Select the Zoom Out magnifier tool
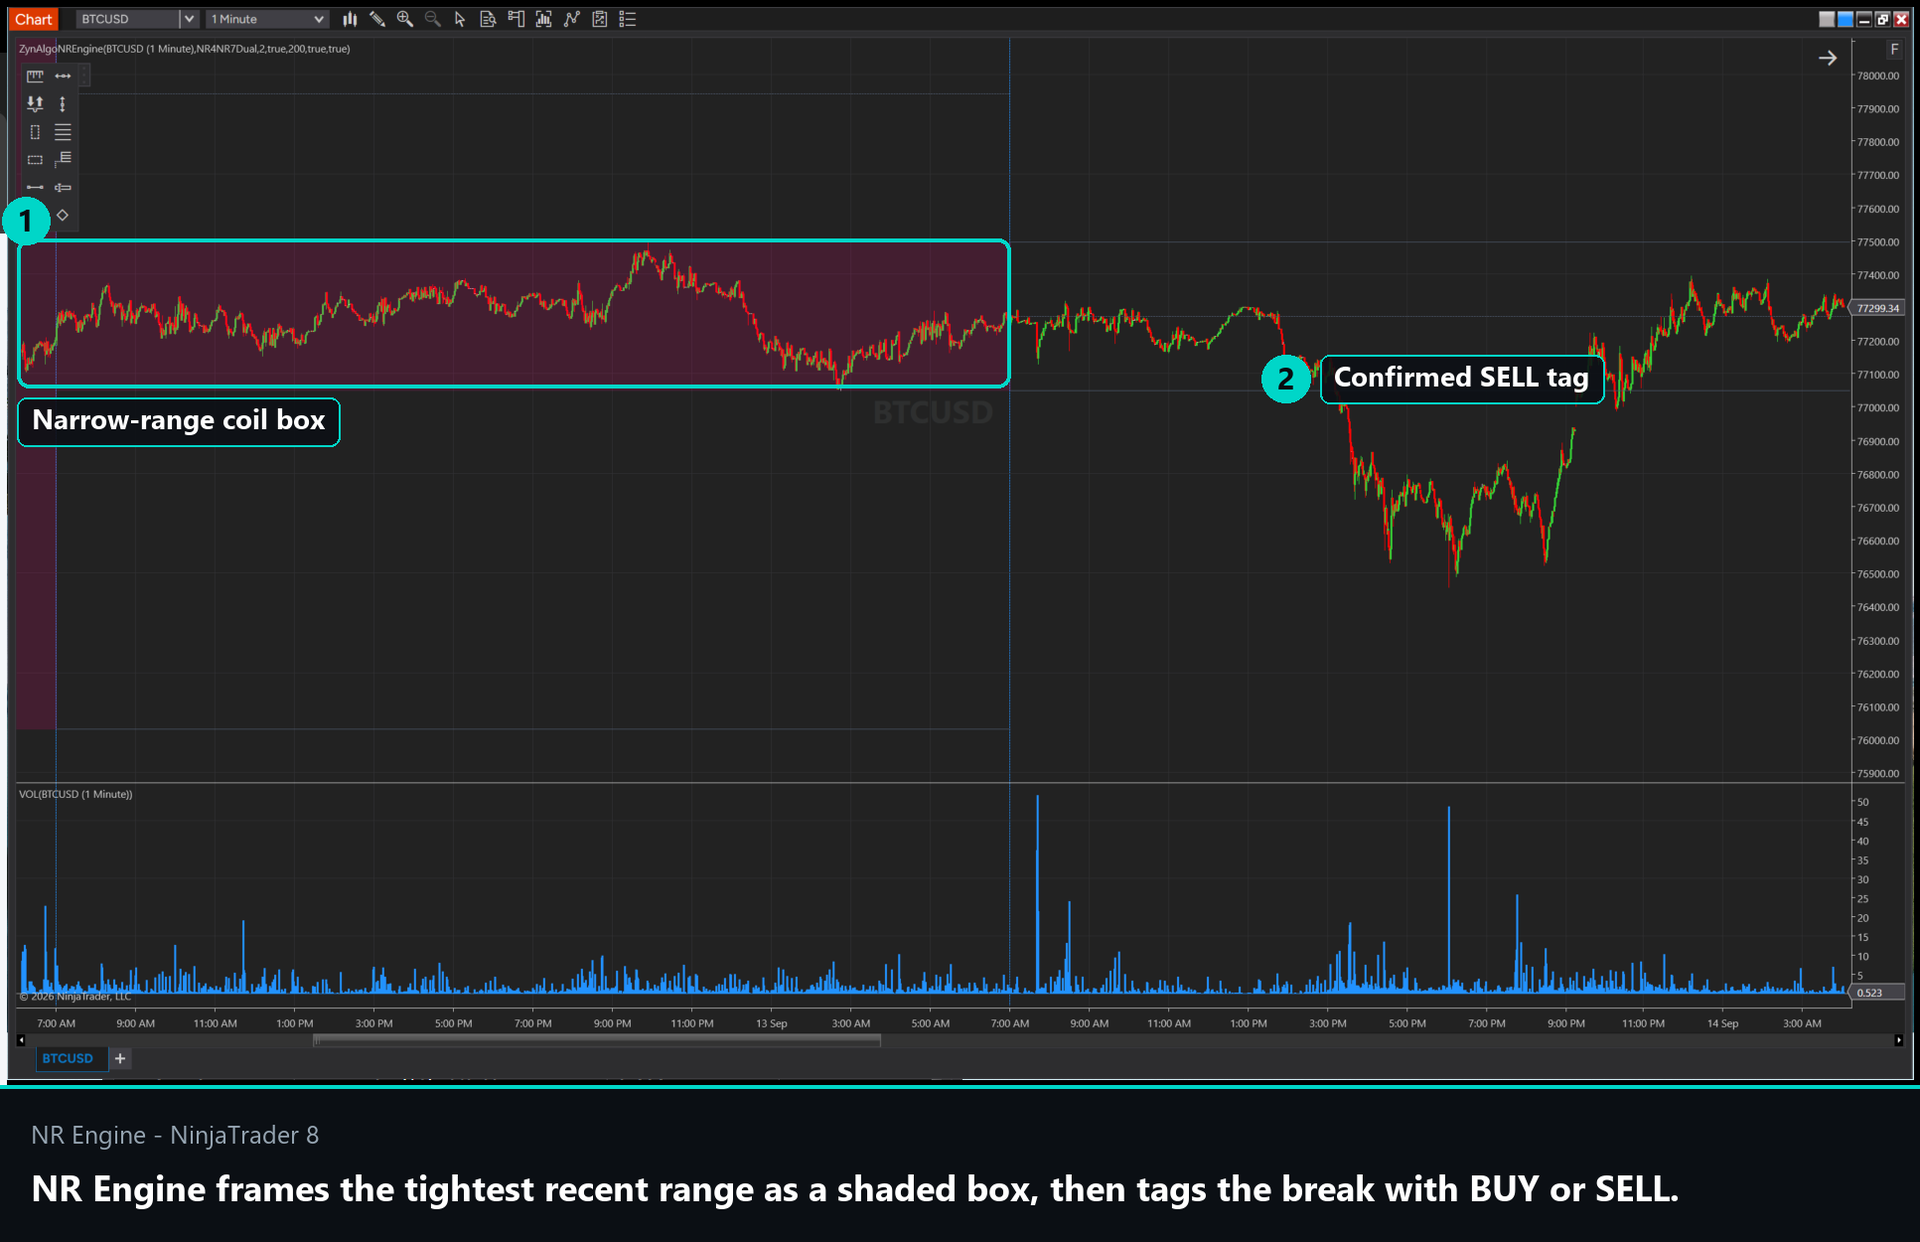This screenshot has height=1242, width=1920. point(433,19)
